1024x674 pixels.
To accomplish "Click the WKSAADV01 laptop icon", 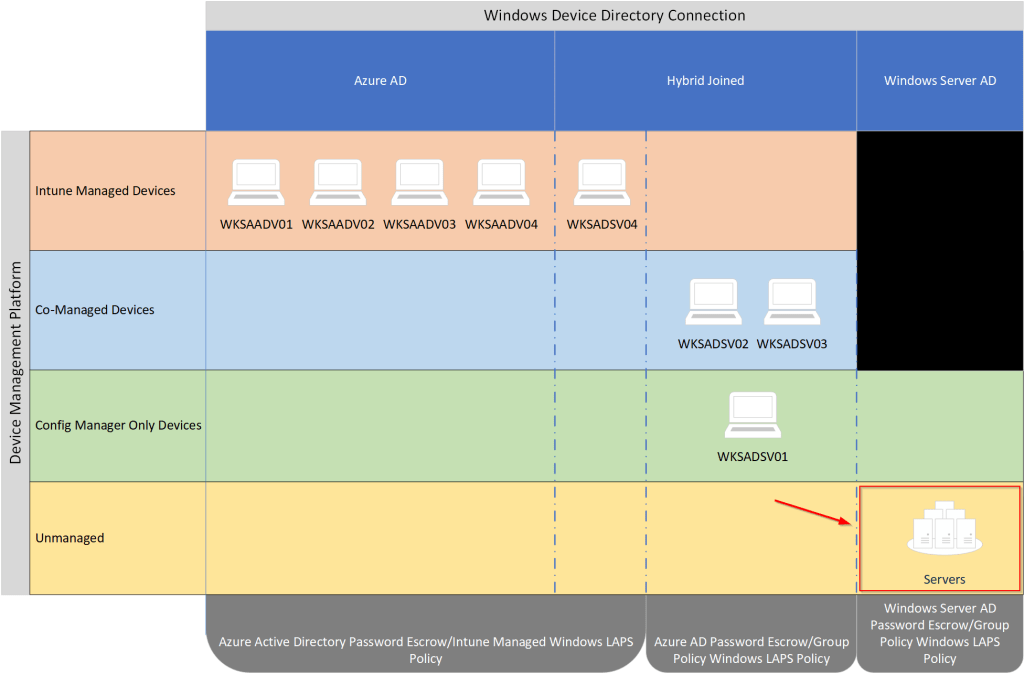I will click(256, 183).
